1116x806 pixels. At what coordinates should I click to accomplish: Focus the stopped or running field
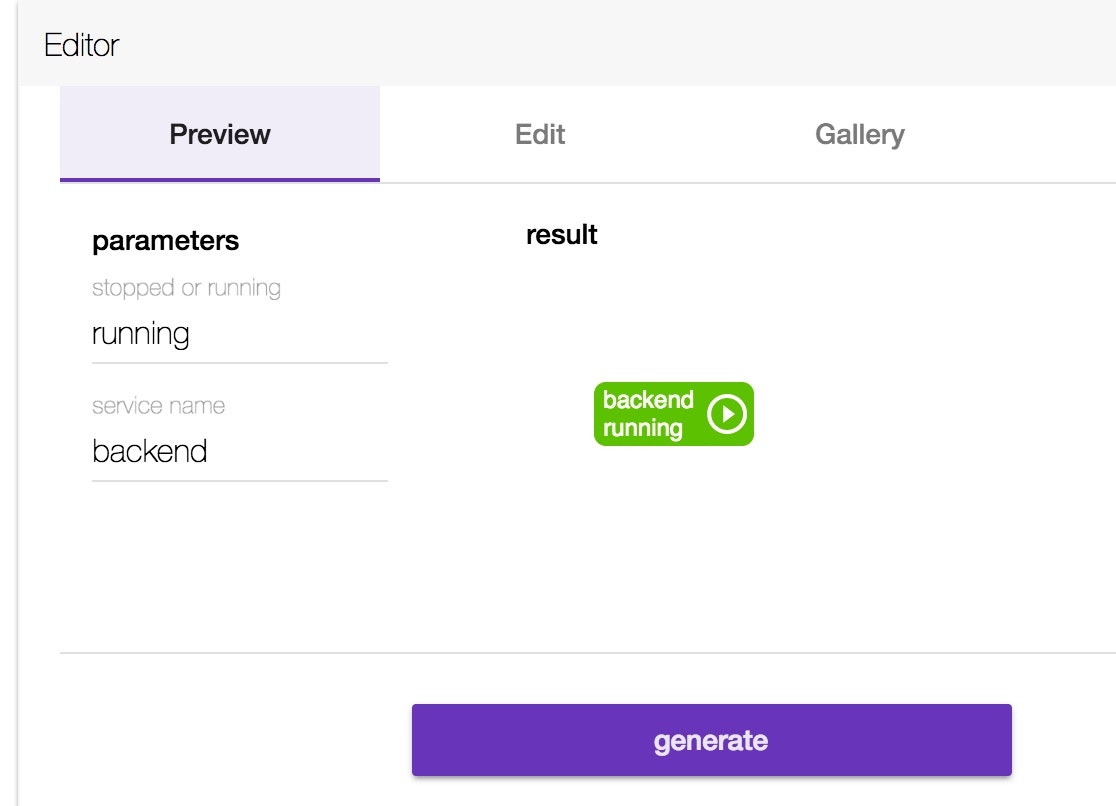click(x=239, y=333)
